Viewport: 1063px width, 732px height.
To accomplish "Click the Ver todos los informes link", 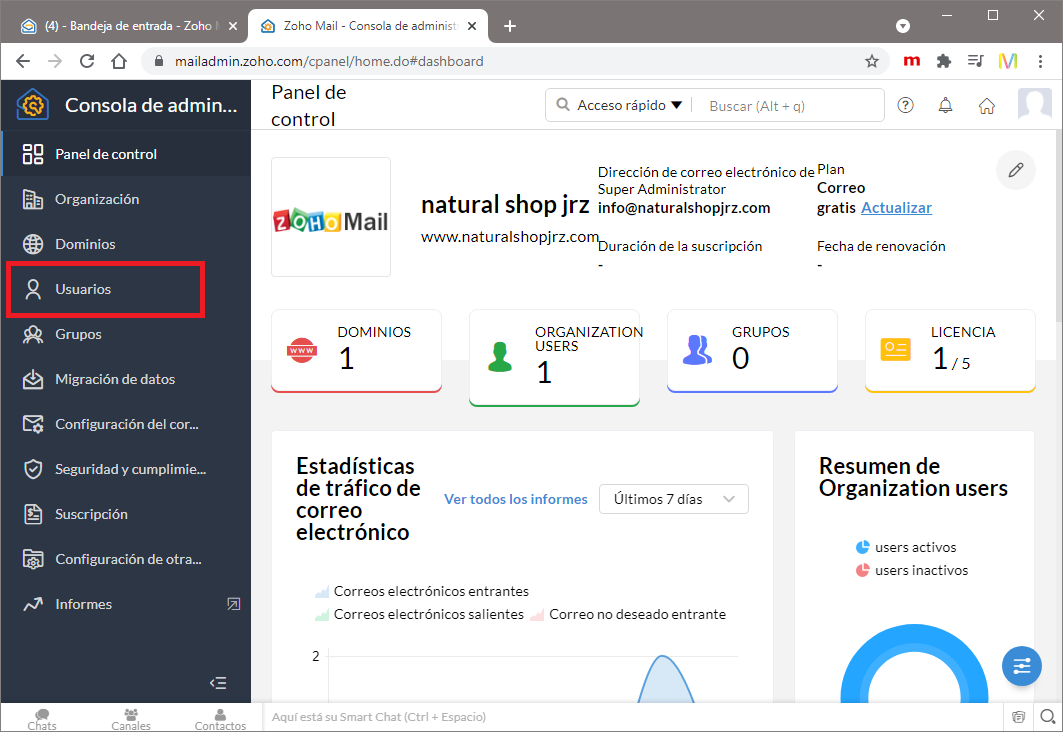I will pos(515,499).
